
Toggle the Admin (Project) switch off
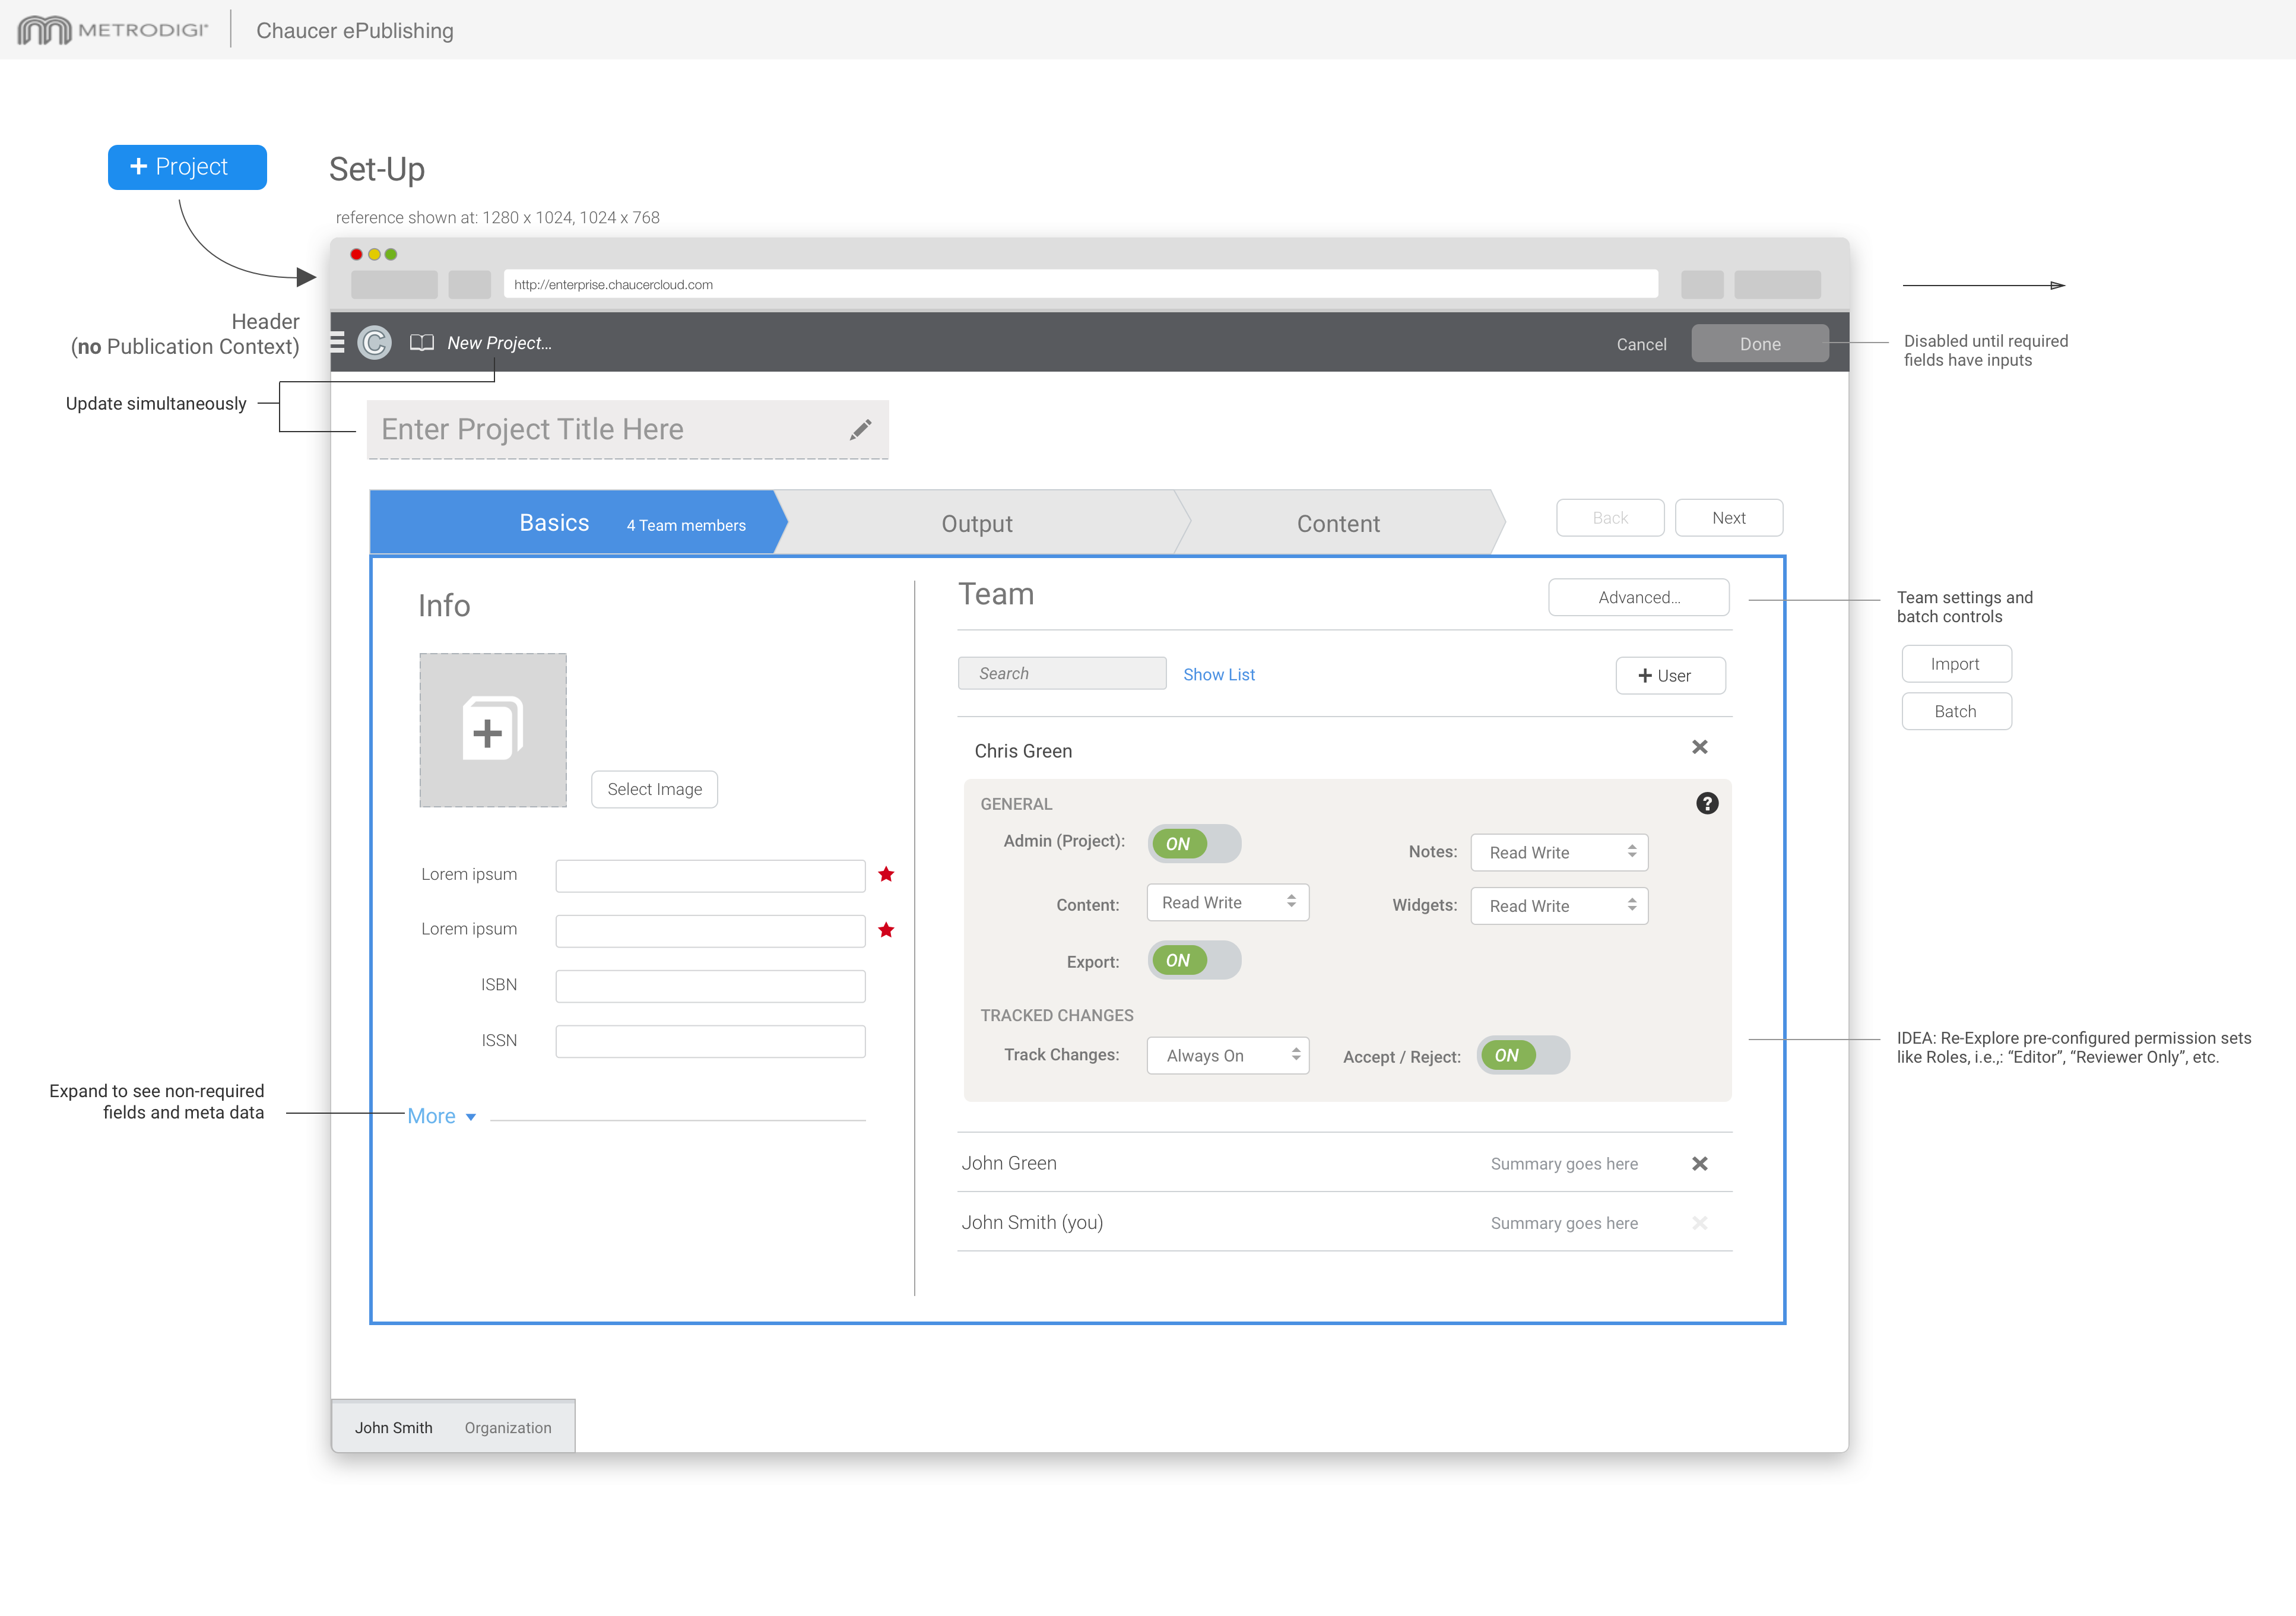[1194, 844]
